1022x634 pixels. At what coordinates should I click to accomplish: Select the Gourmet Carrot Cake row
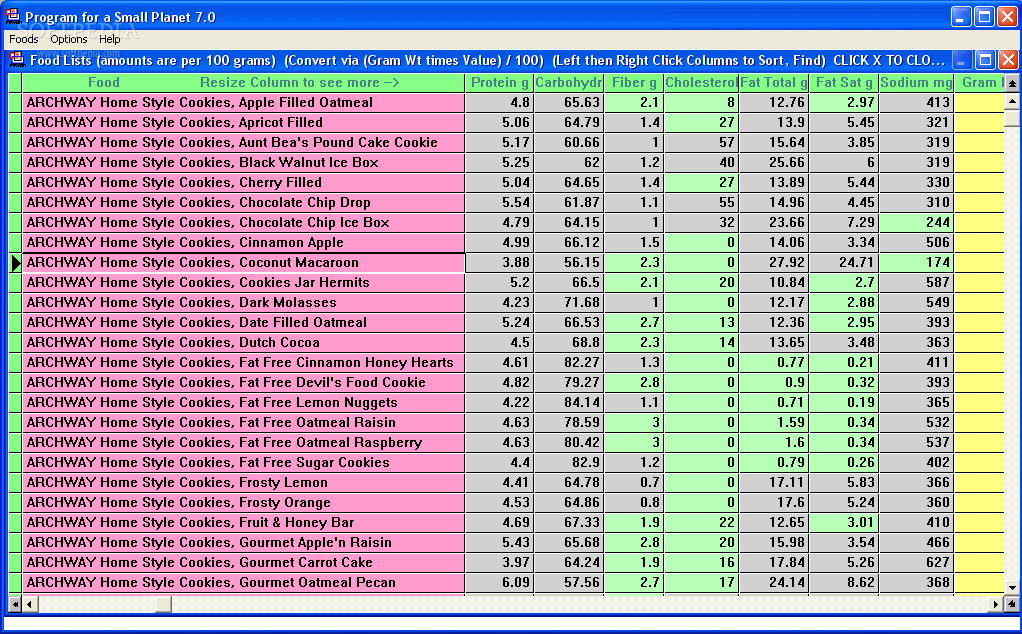click(x=243, y=562)
